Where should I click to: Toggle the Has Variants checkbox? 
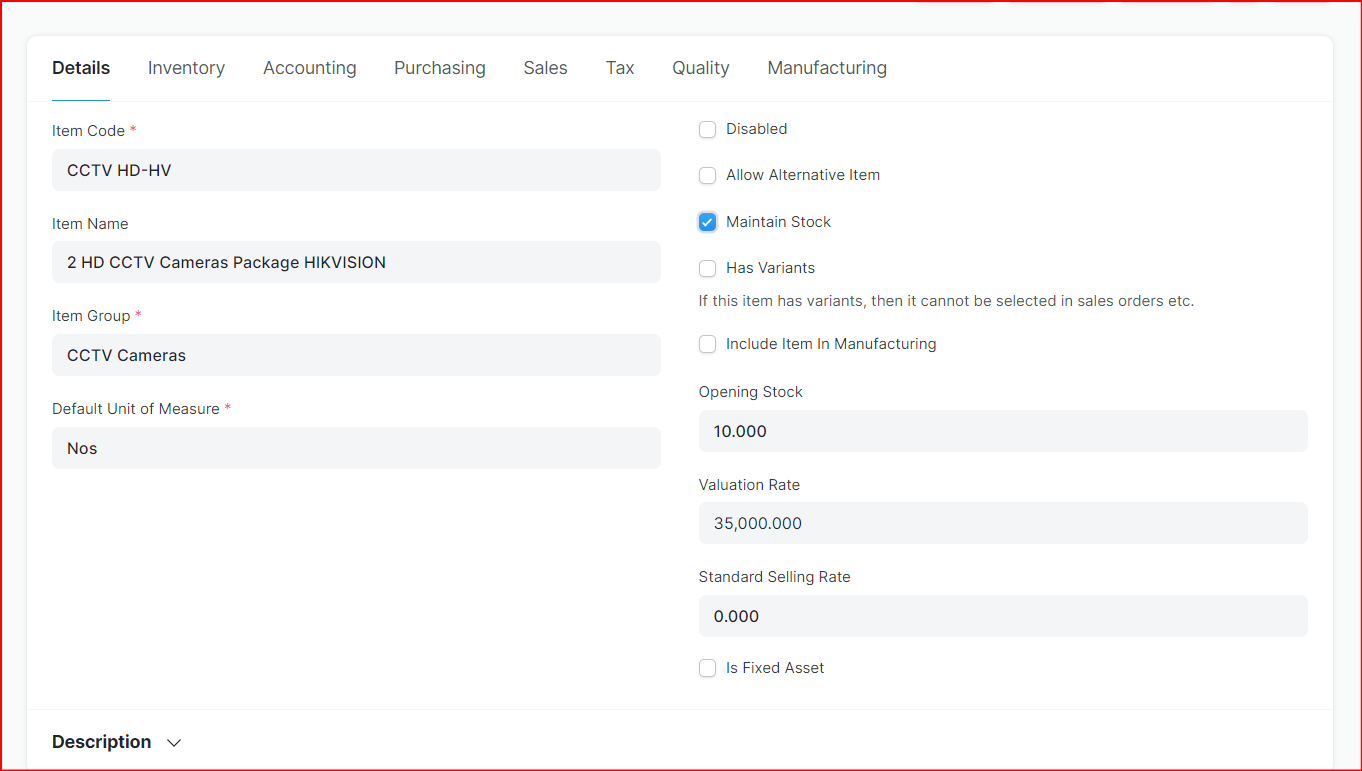(708, 268)
